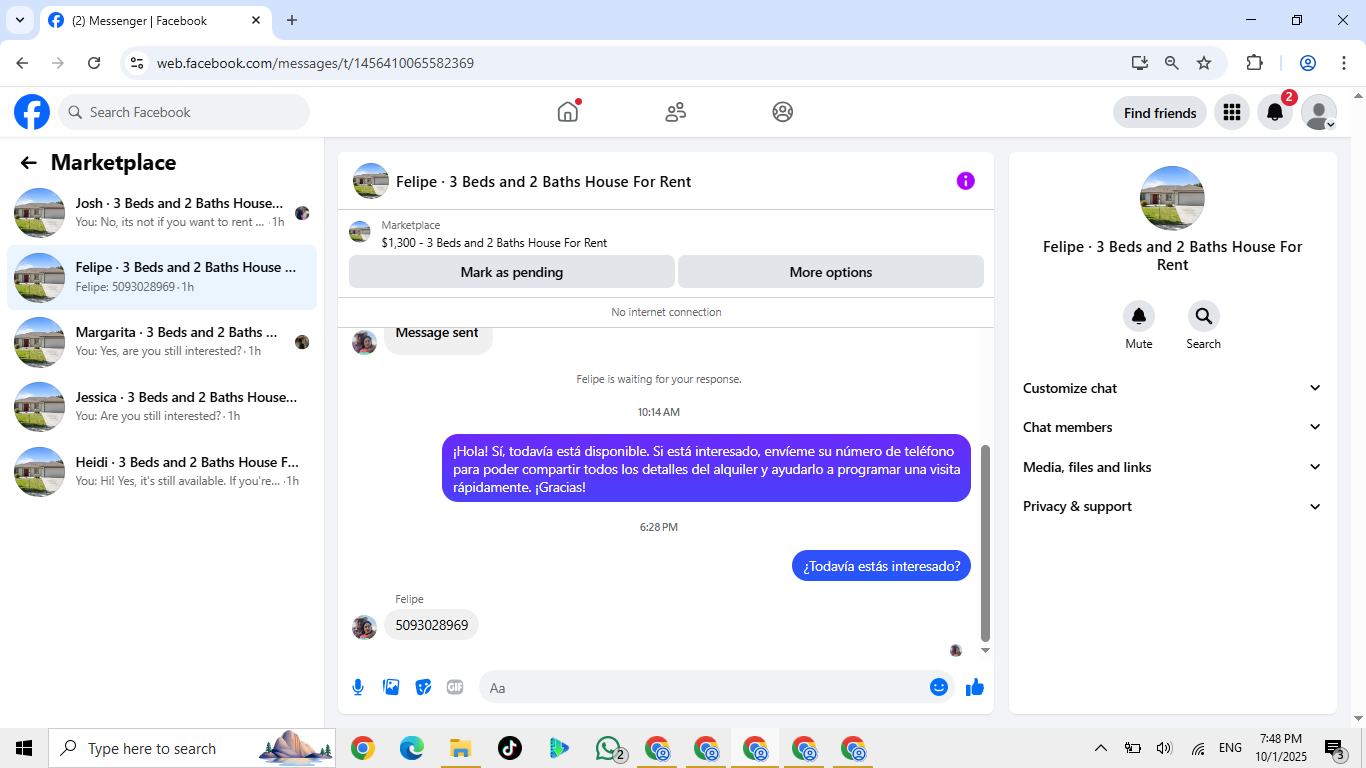Open the GIF picker icon
The width and height of the screenshot is (1366, 768).
click(x=455, y=687)
